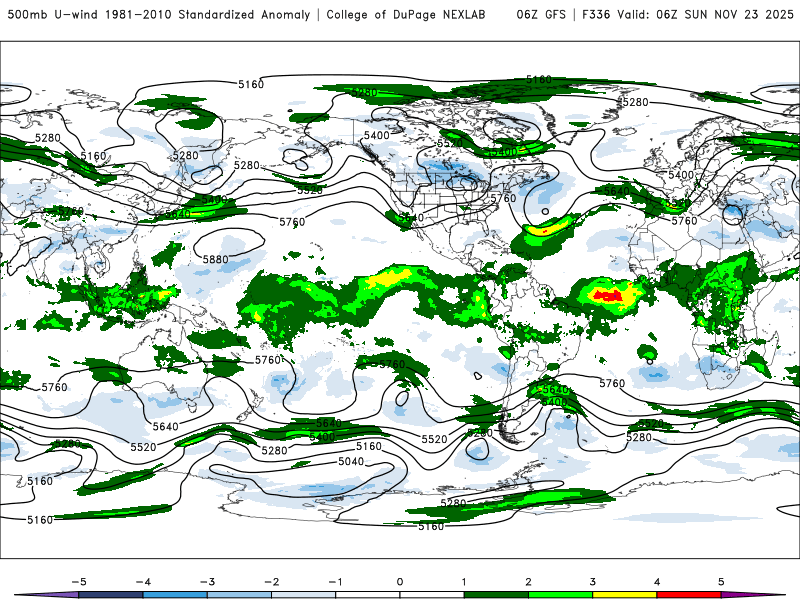Select the bright green swatch between 2 and 3
The height and width of the screenshot is (600, 800).
pyautogui.click(x=561, y=595)
